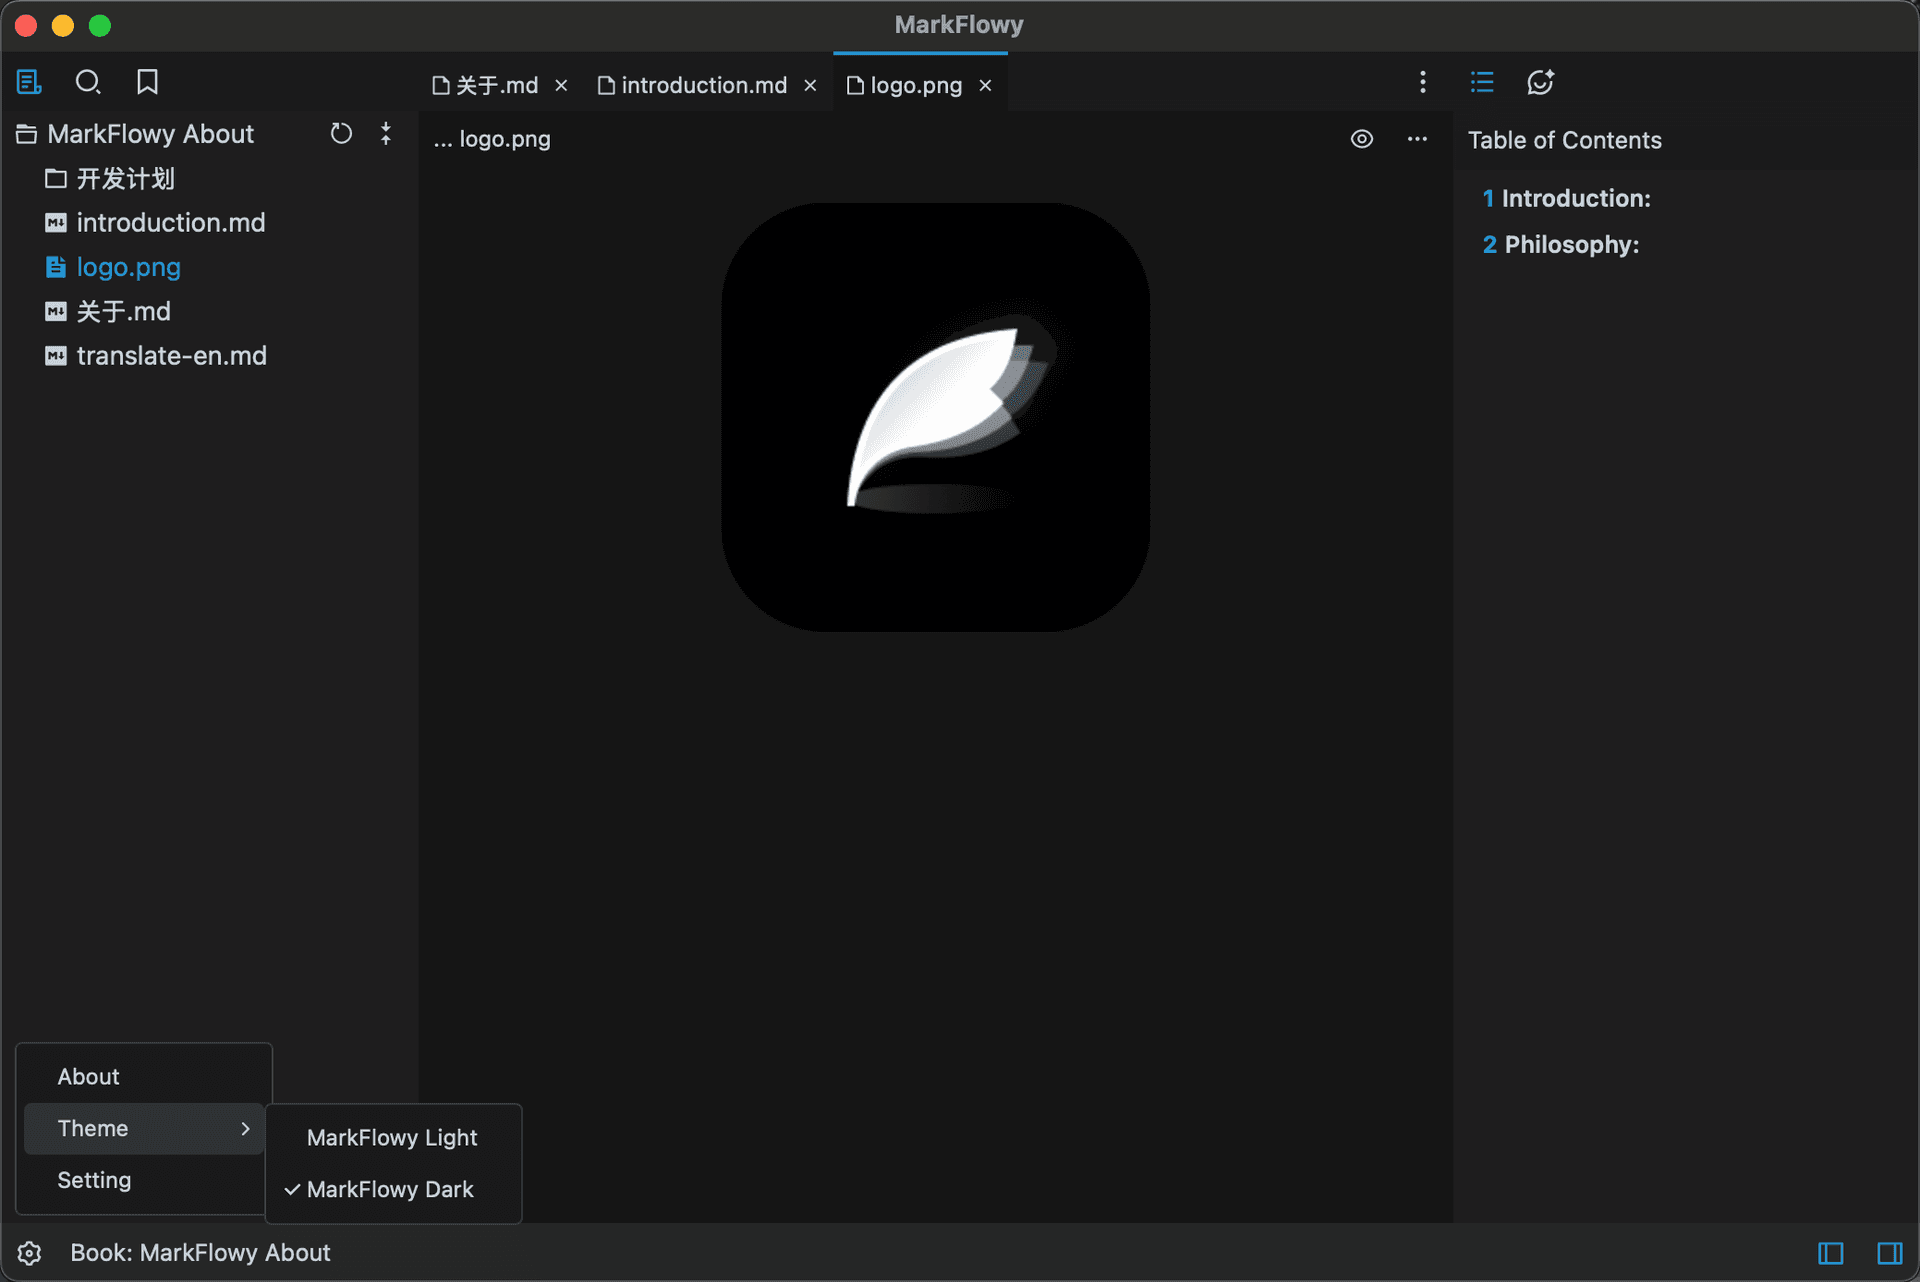
Task: Select the MarkFlowy Dark theme option
Action: (x=390, y=1189)
